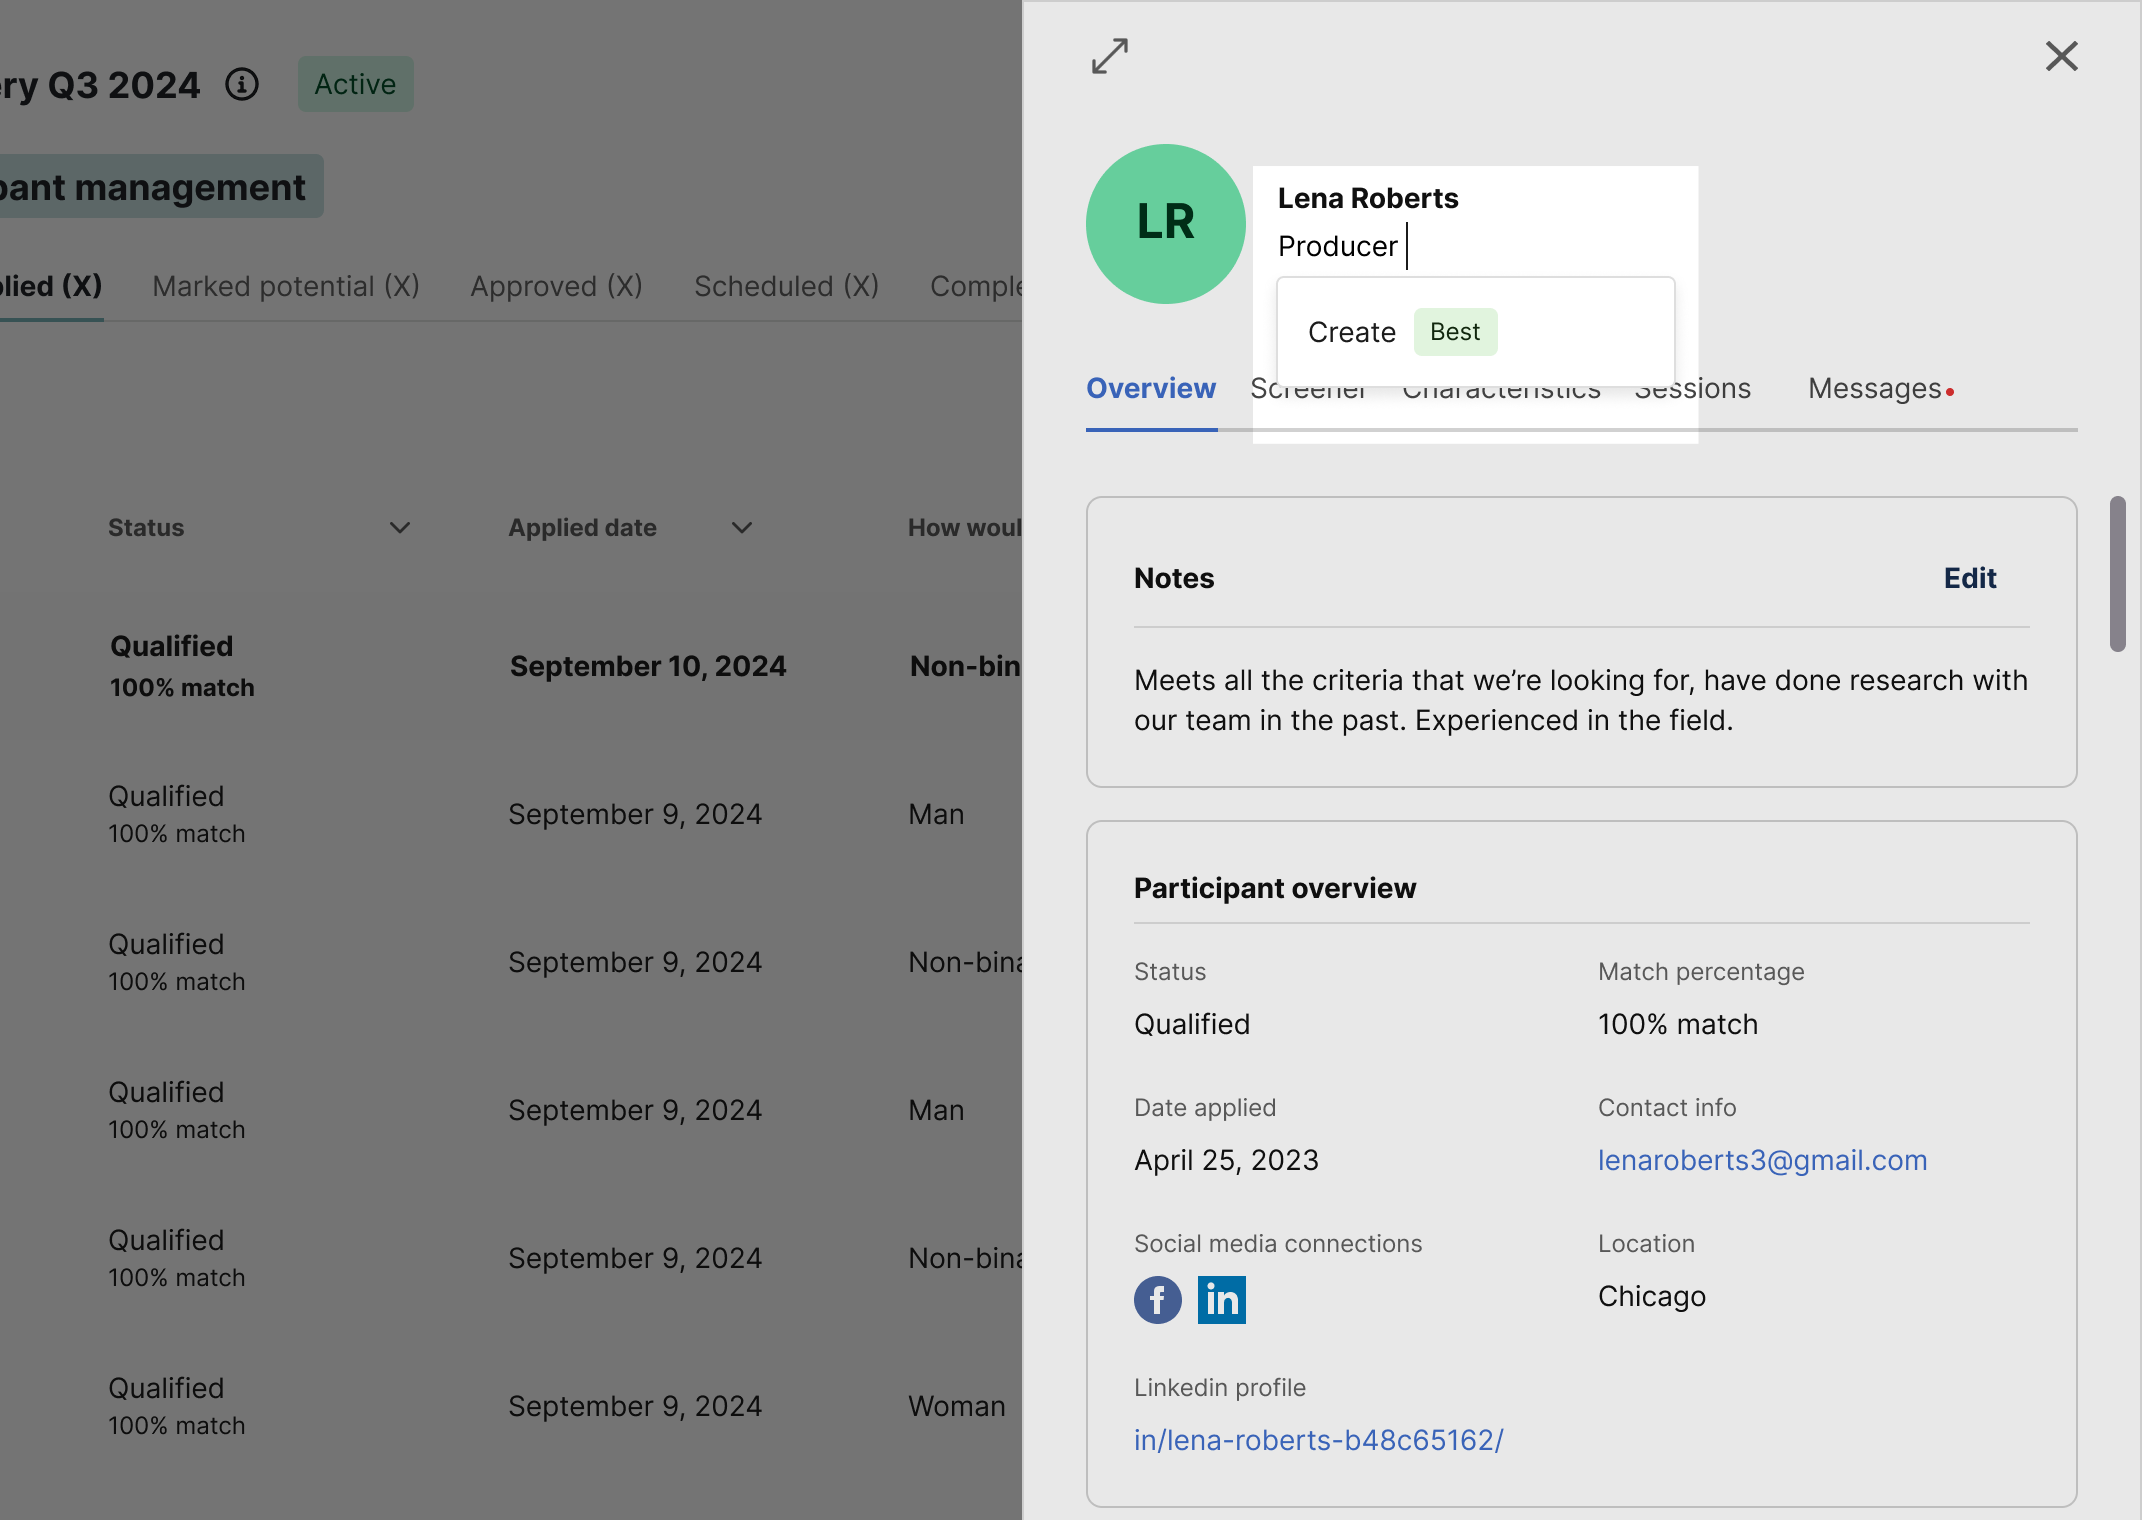
Task: Select the Marked potential (X) tab
Action: pos(286,286)
